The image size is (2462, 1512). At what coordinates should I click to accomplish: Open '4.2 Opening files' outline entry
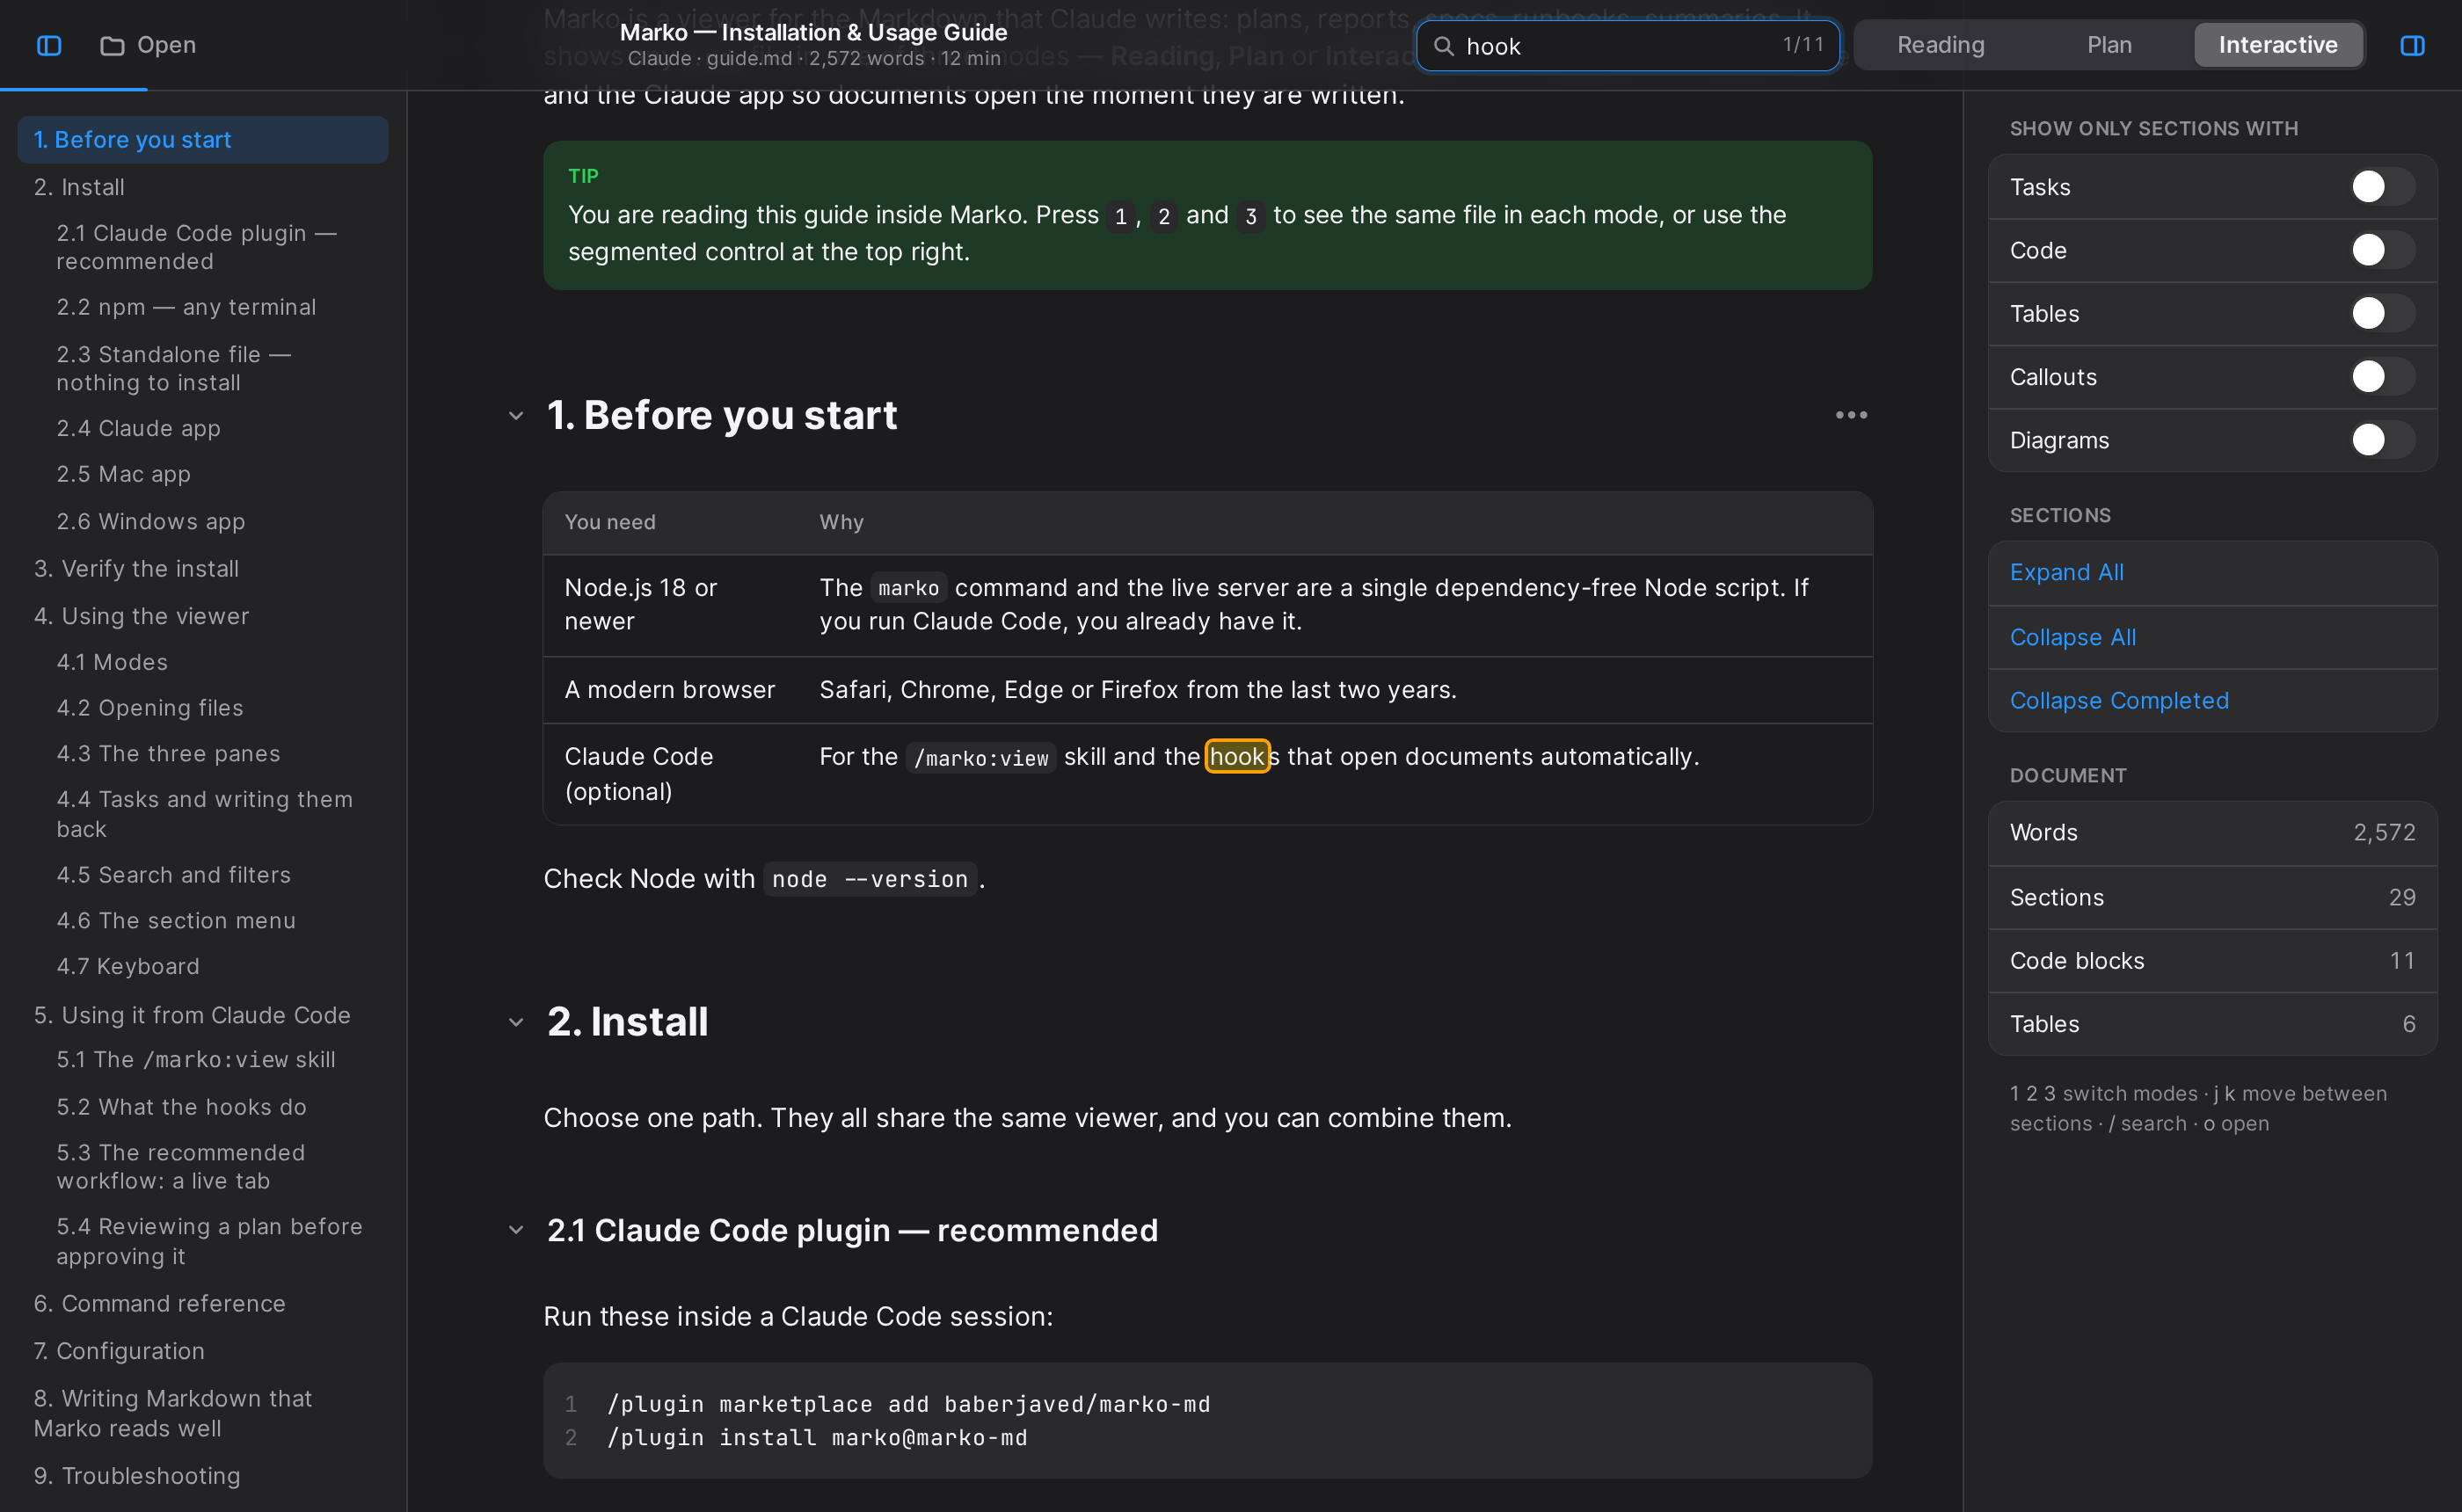pos(203,708)
